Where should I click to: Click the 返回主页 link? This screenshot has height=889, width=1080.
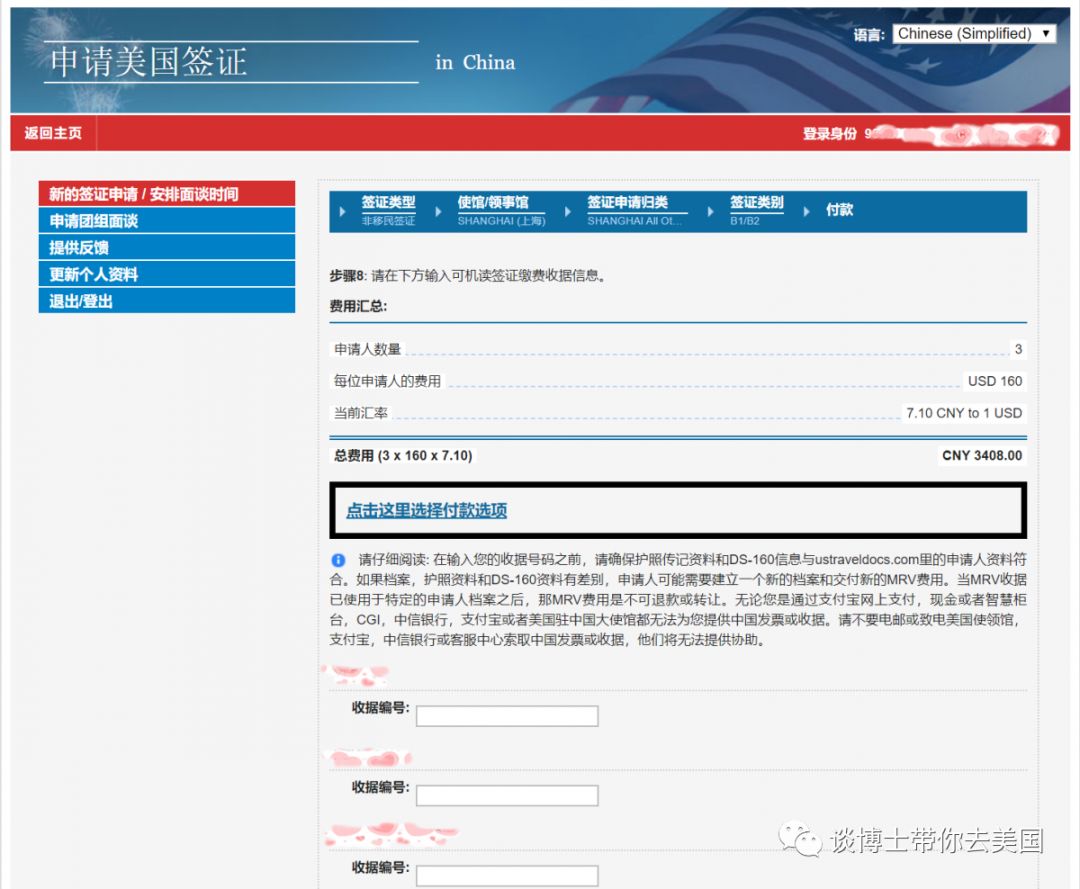point(52,132)
